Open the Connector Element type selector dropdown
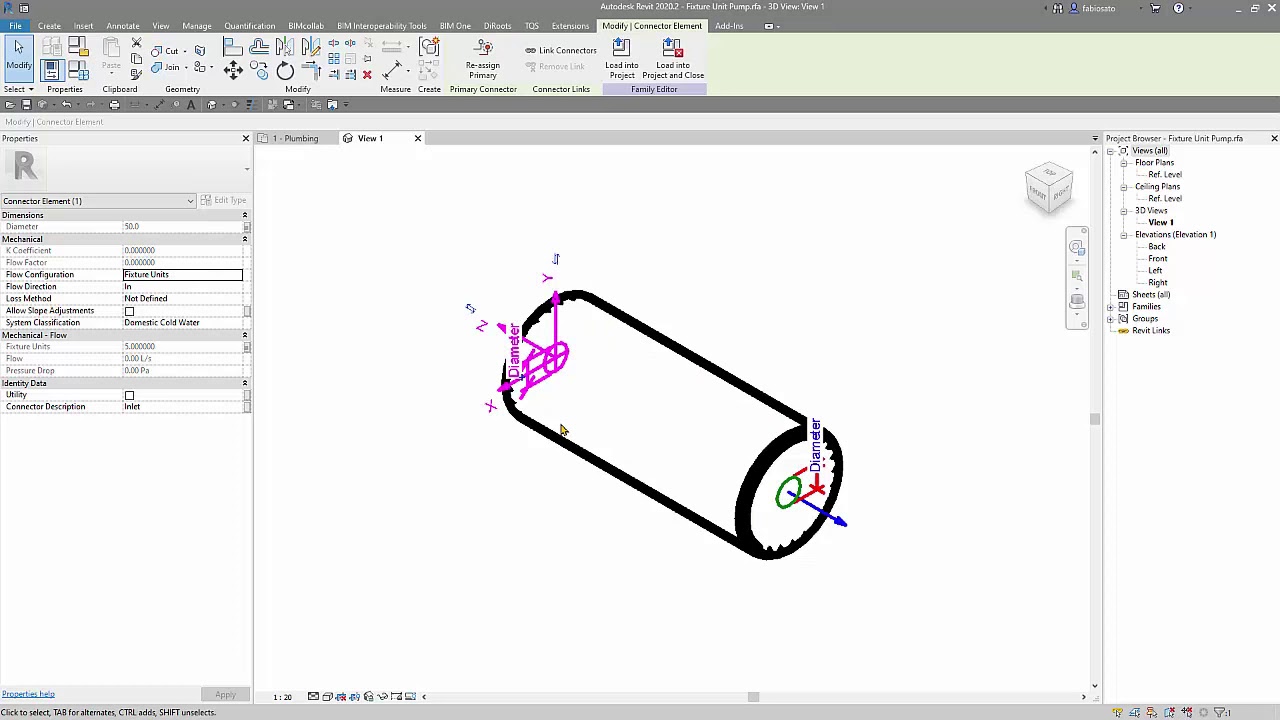 [98, 201]
